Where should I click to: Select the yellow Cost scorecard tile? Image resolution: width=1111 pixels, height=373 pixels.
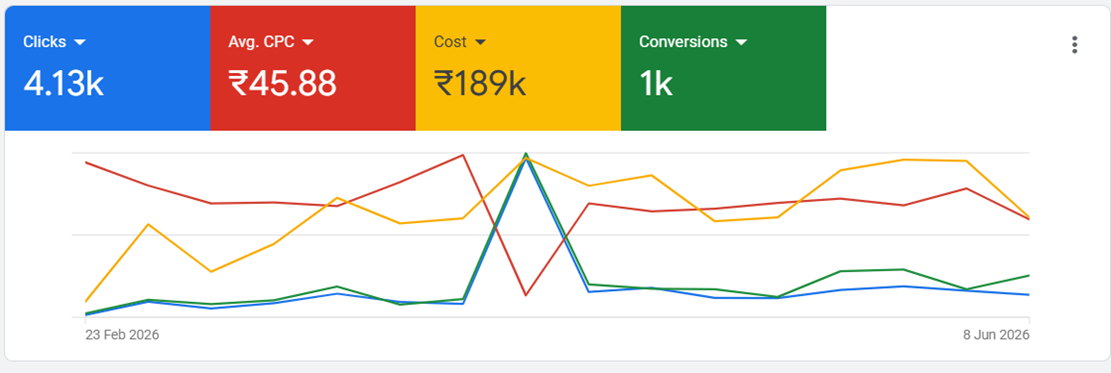tap(519, 68)
